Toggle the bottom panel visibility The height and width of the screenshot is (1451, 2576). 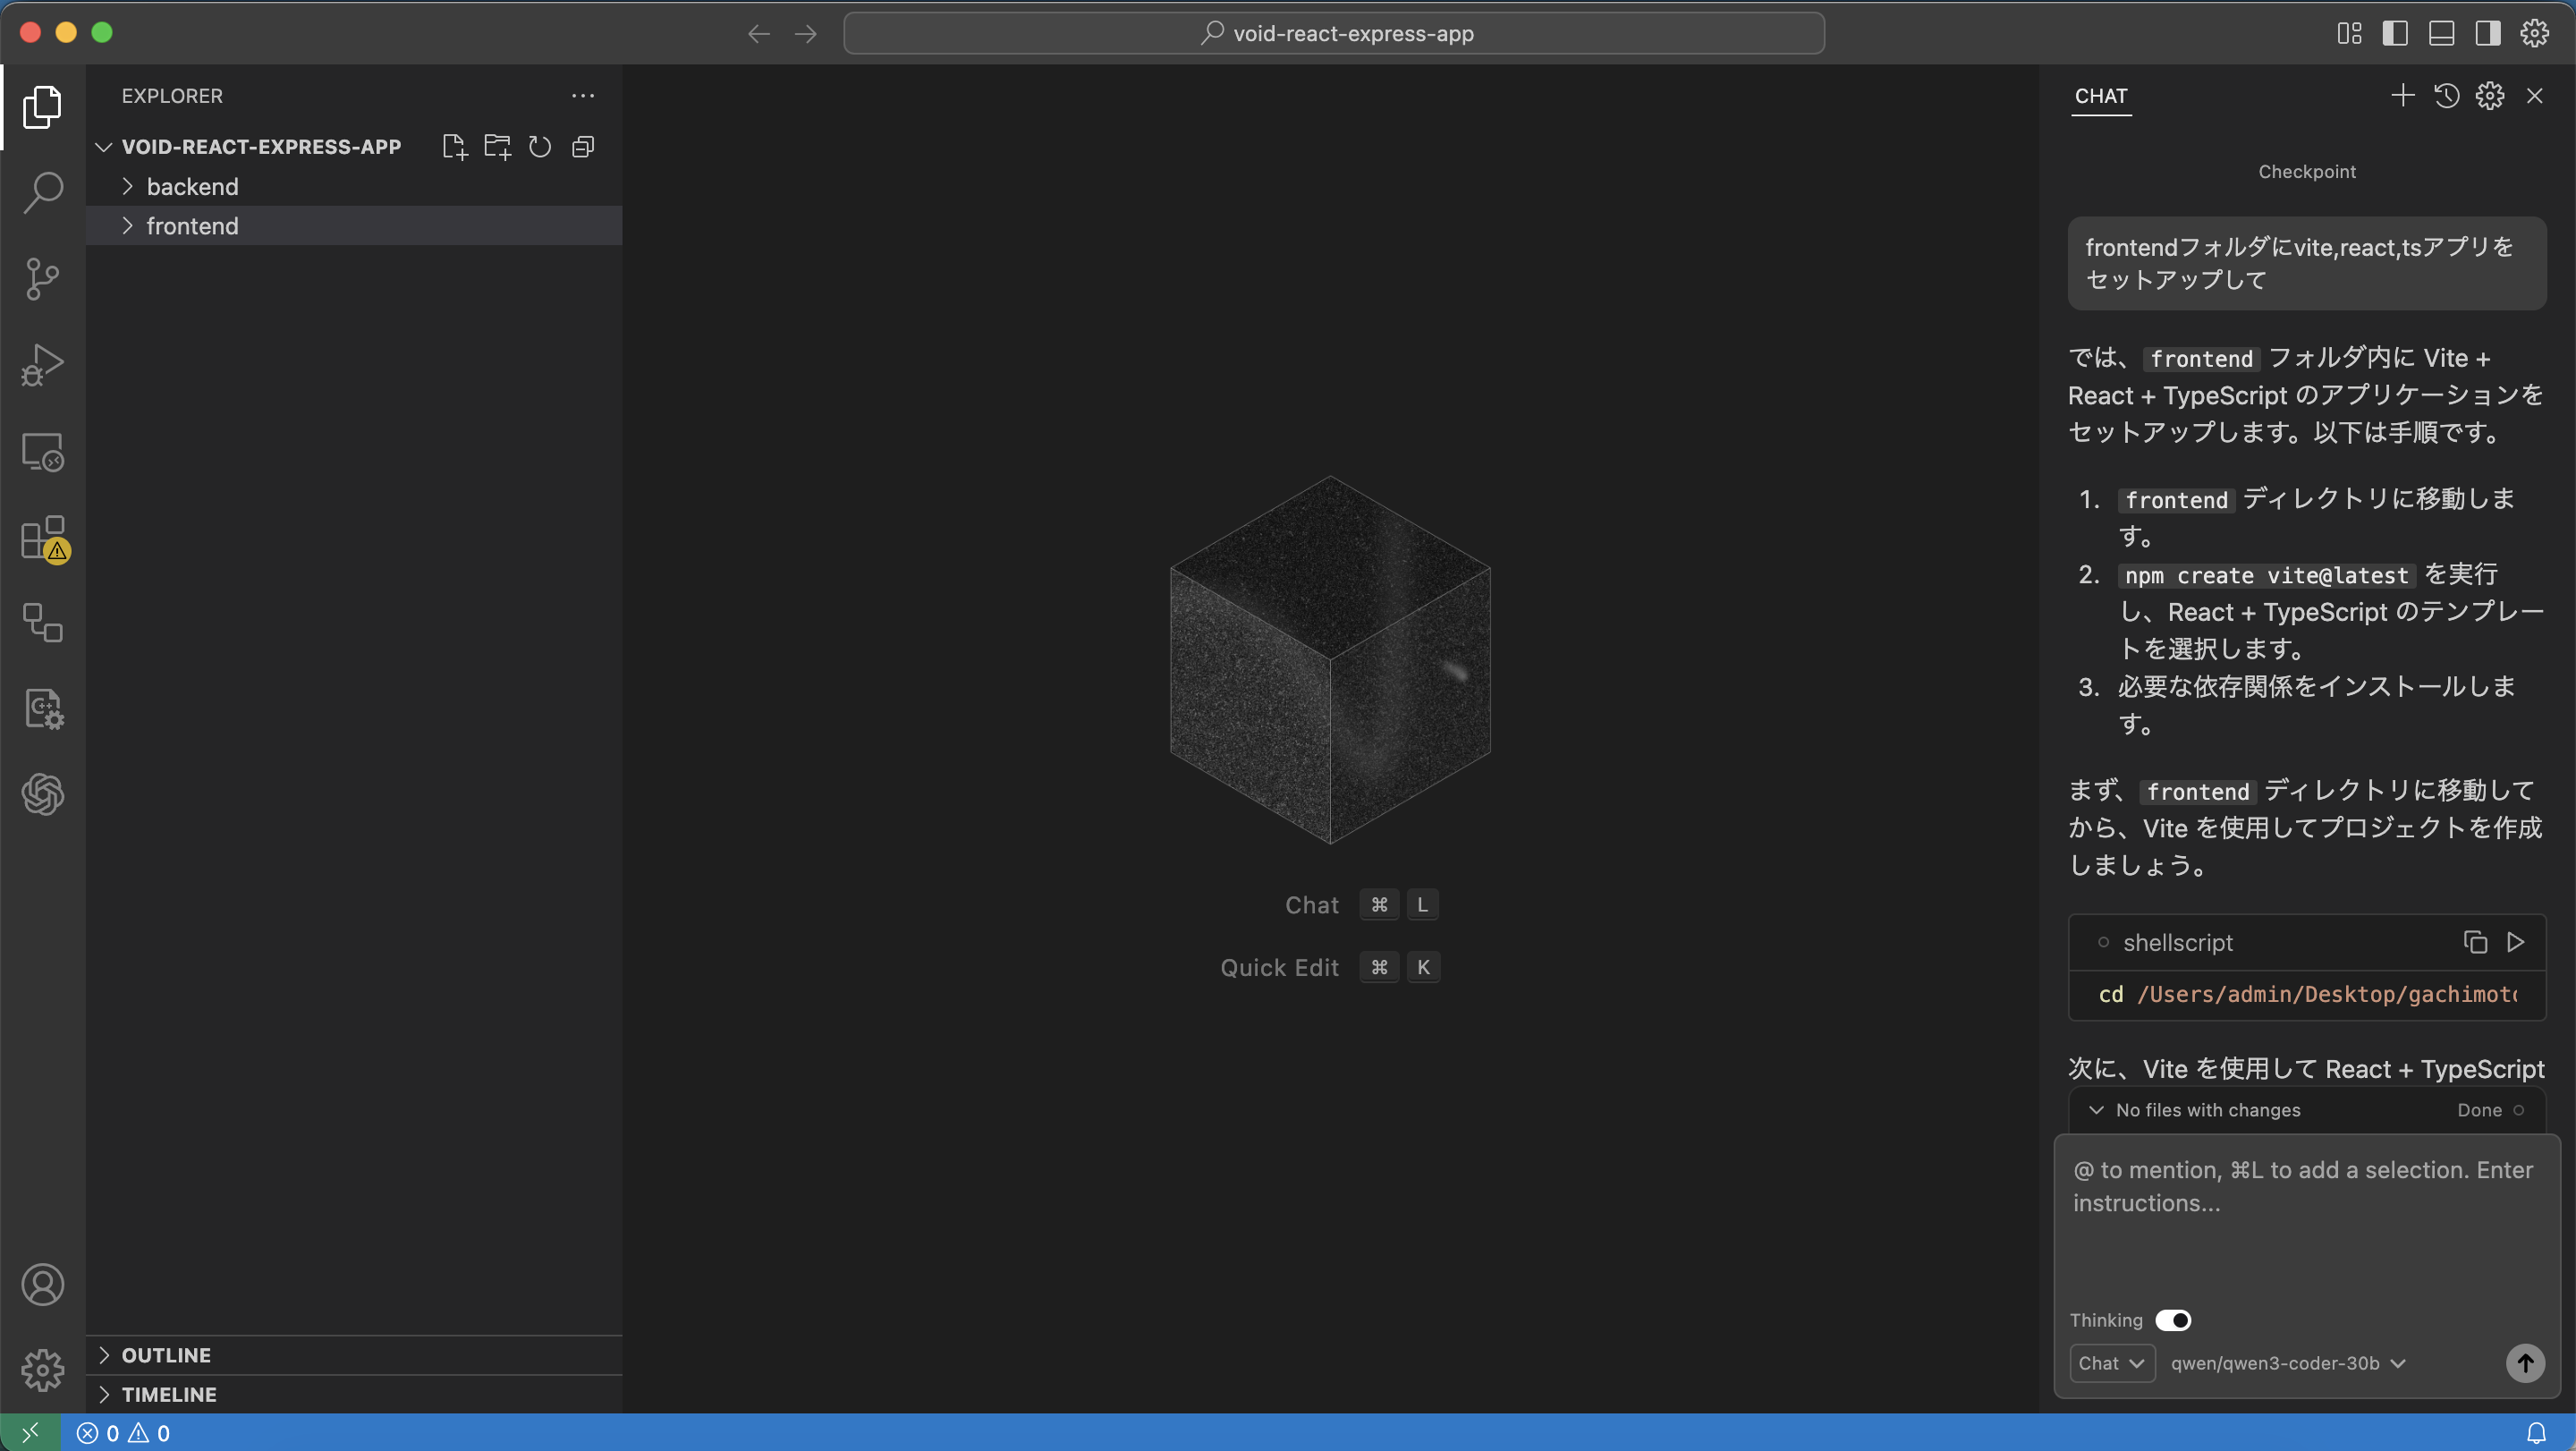click(x=2441, y=33)
